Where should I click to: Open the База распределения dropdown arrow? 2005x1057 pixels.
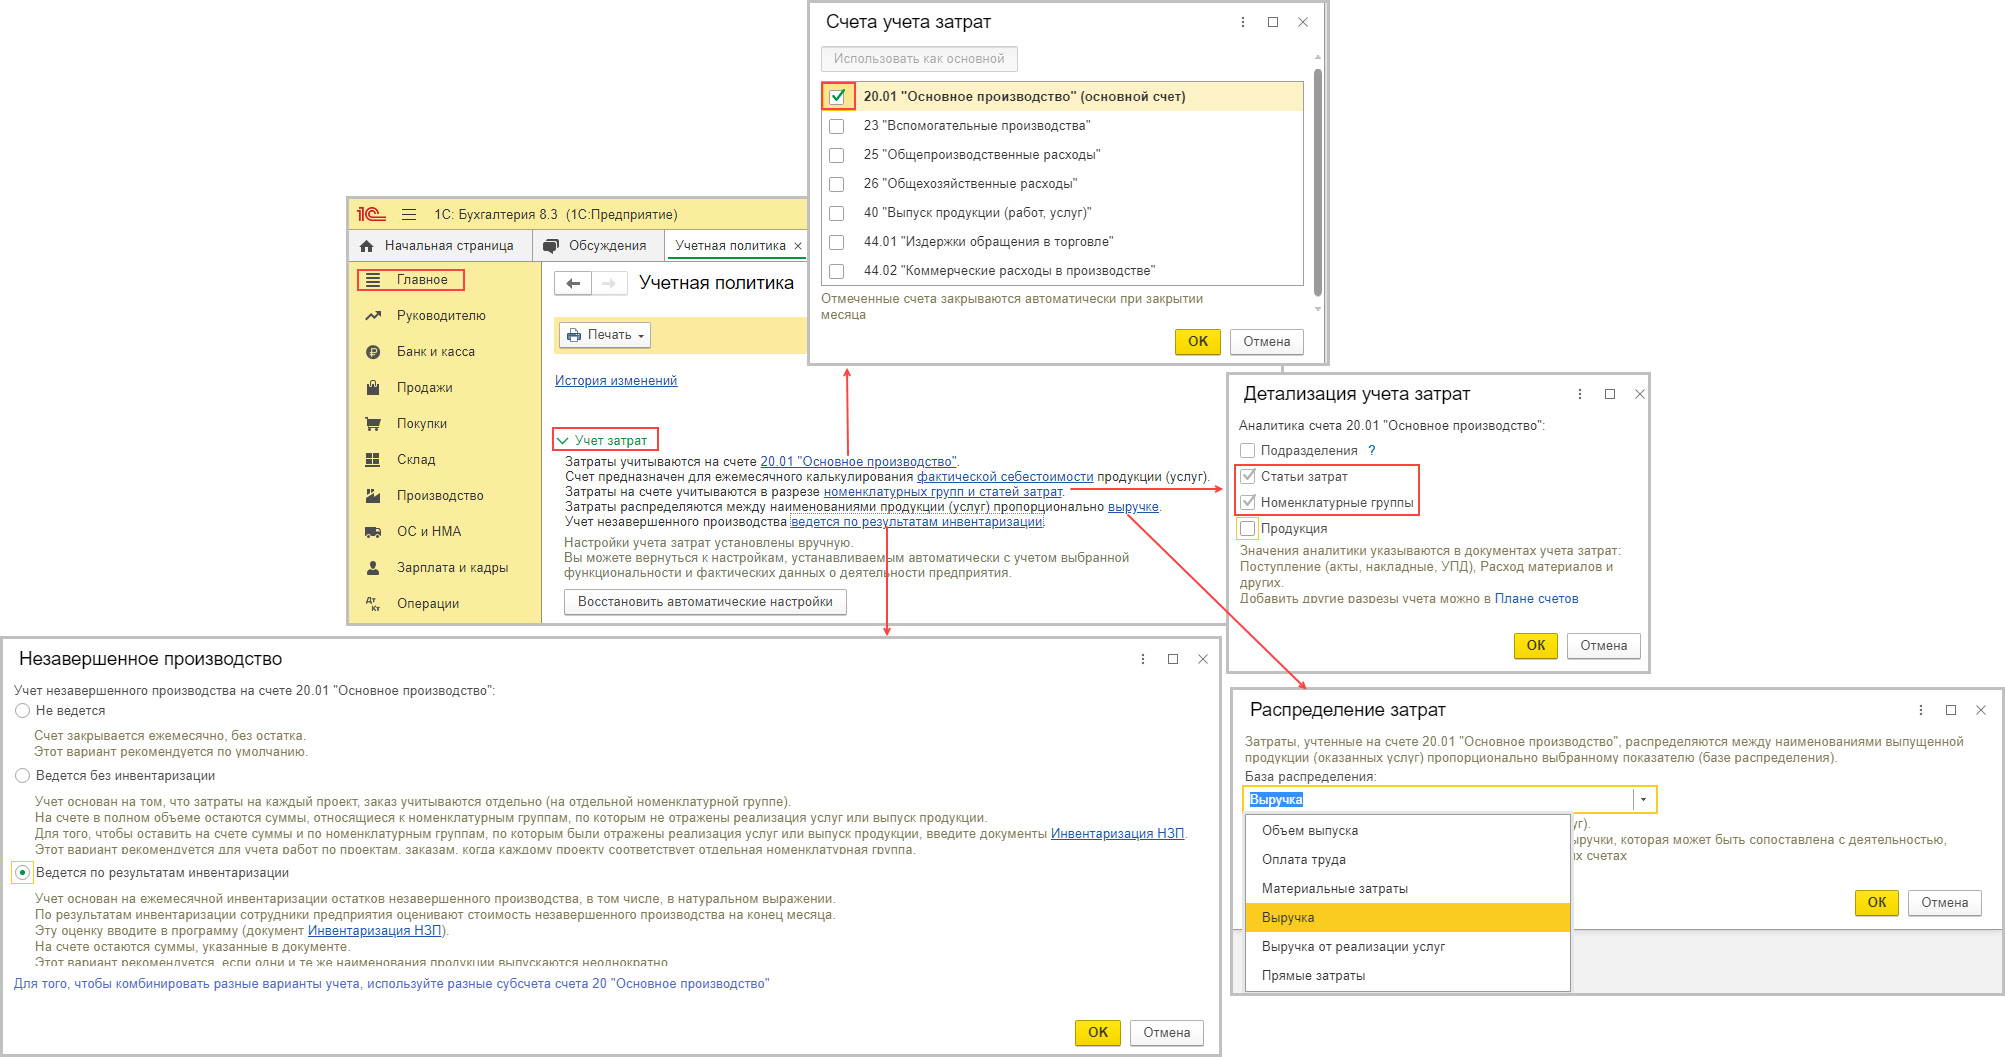click(1643, 800)
